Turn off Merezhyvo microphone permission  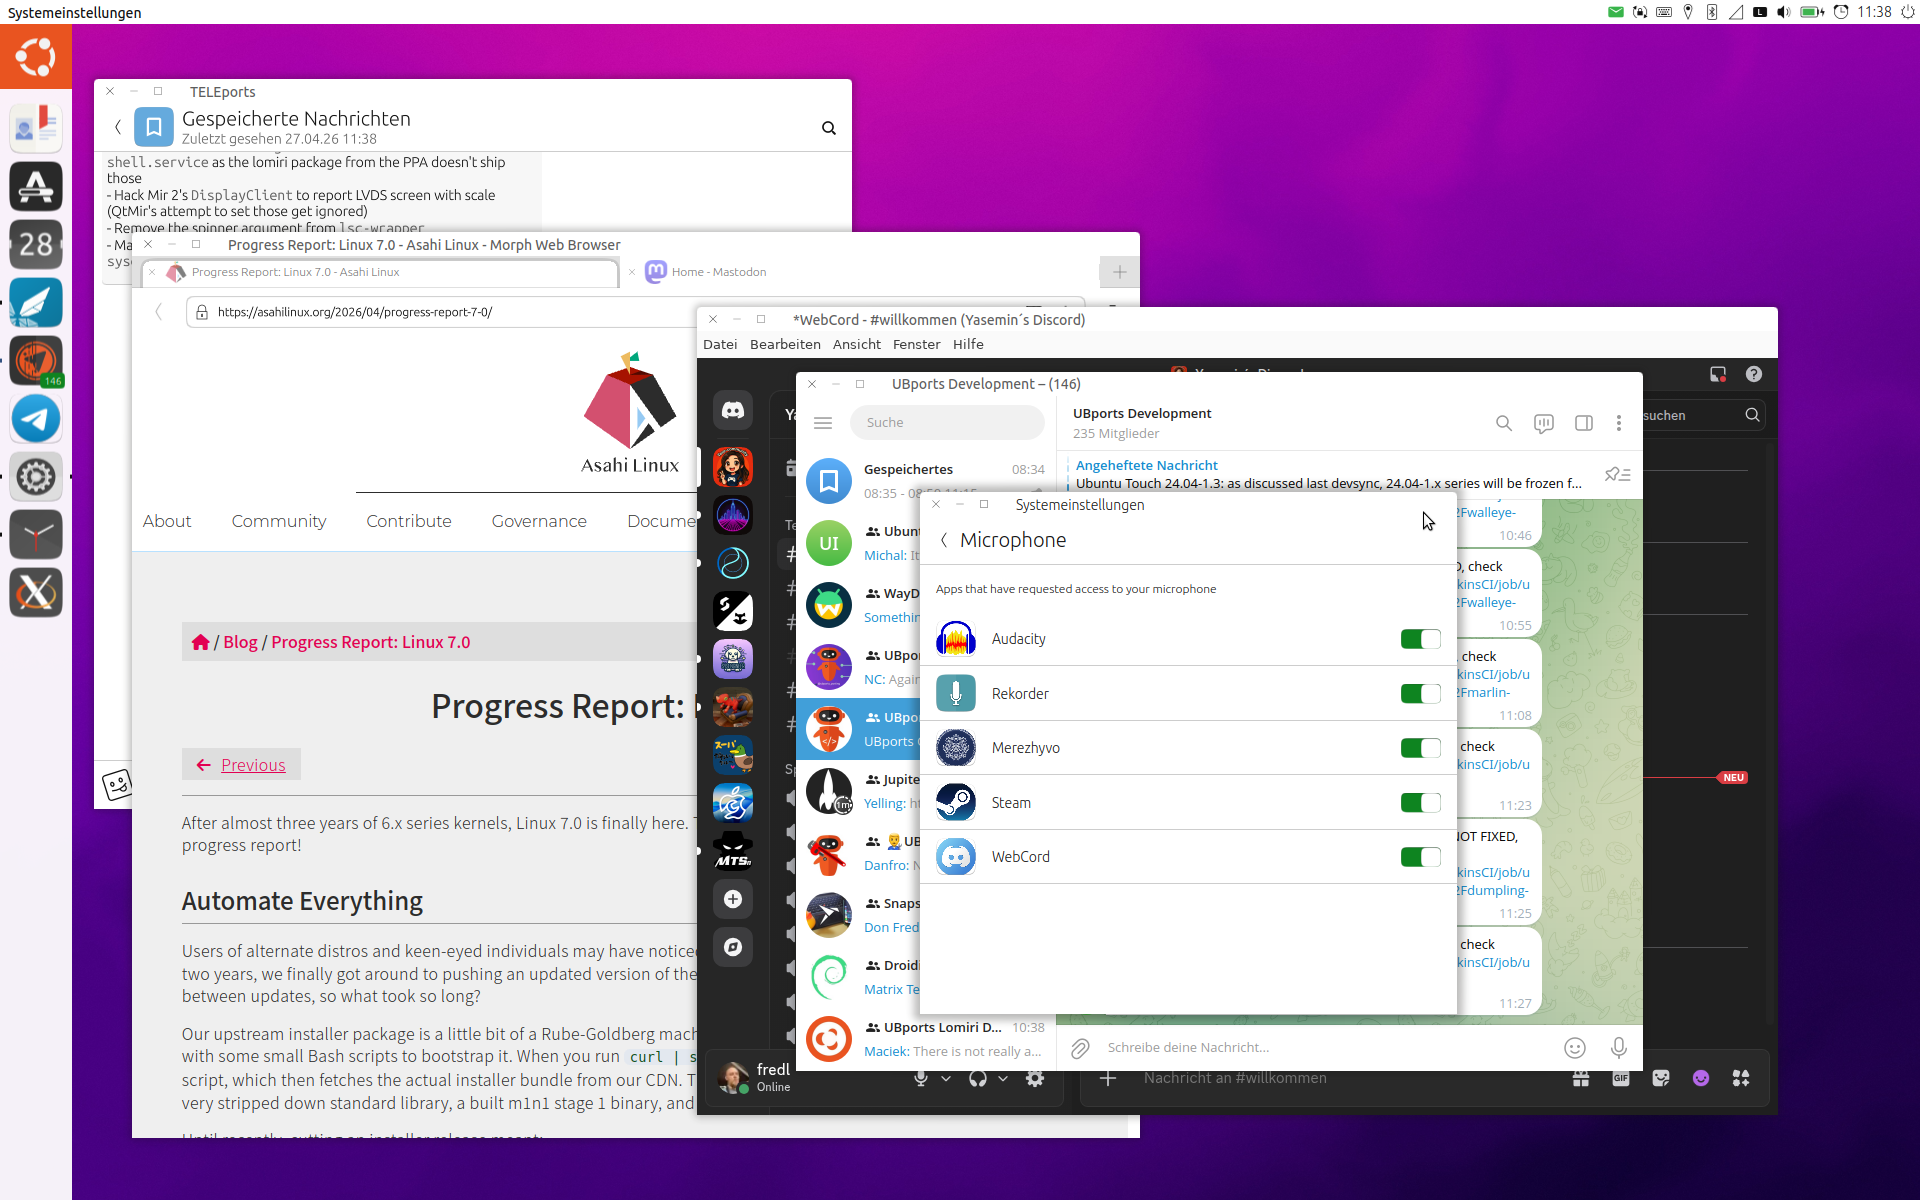1420,748
